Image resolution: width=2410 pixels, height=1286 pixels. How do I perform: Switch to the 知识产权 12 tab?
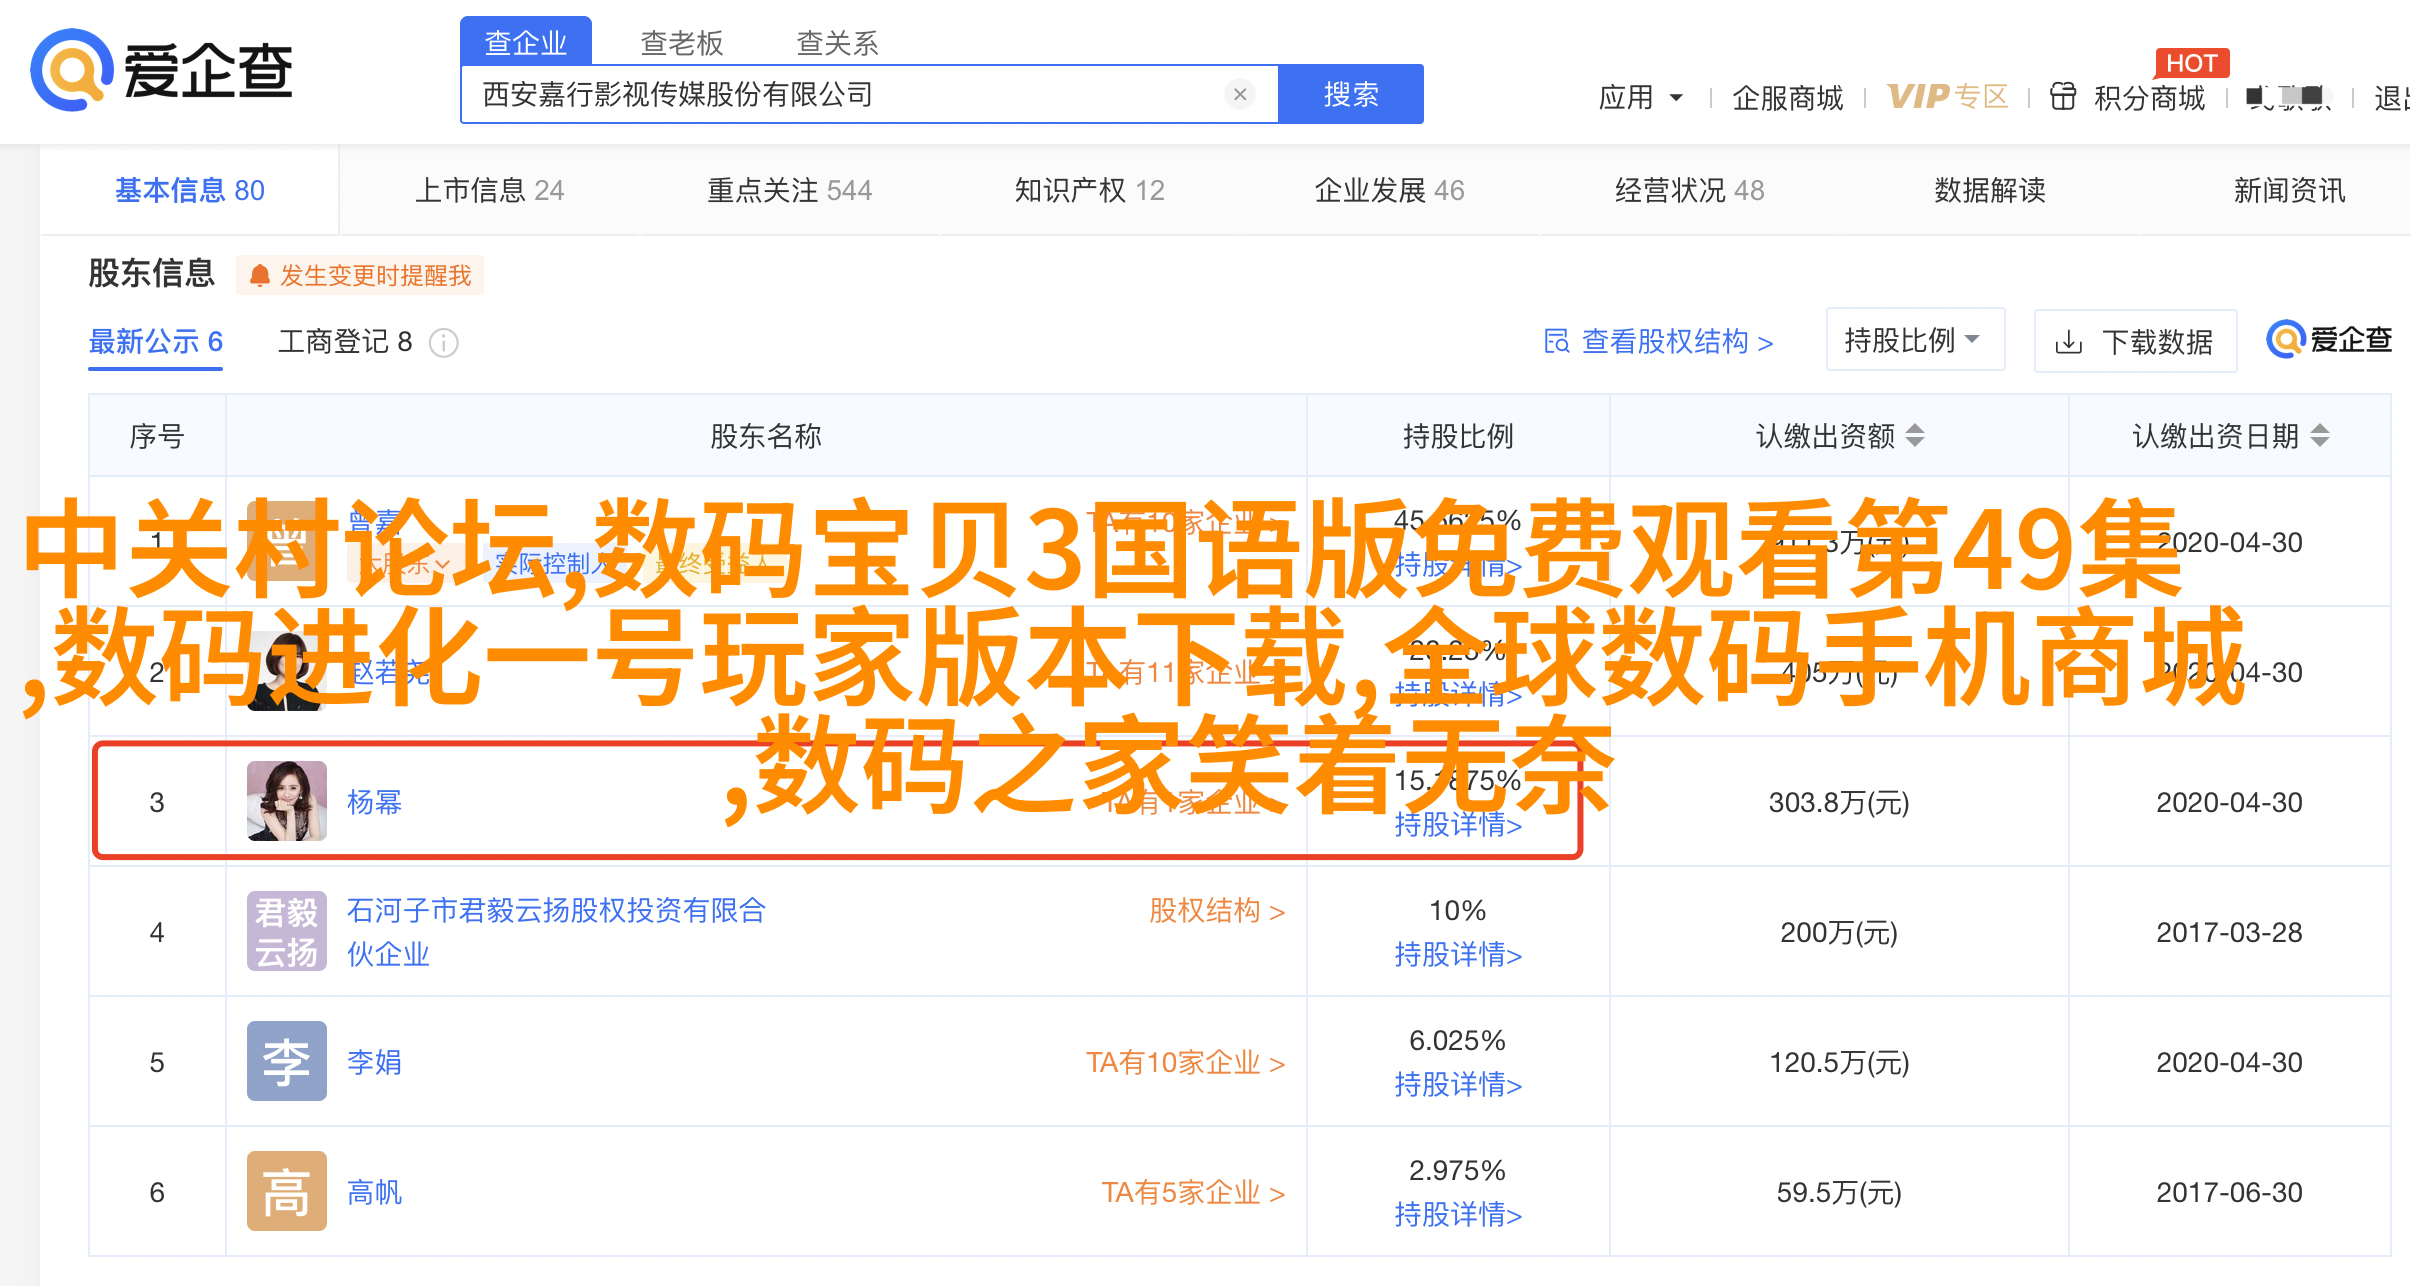(1090, 190)
